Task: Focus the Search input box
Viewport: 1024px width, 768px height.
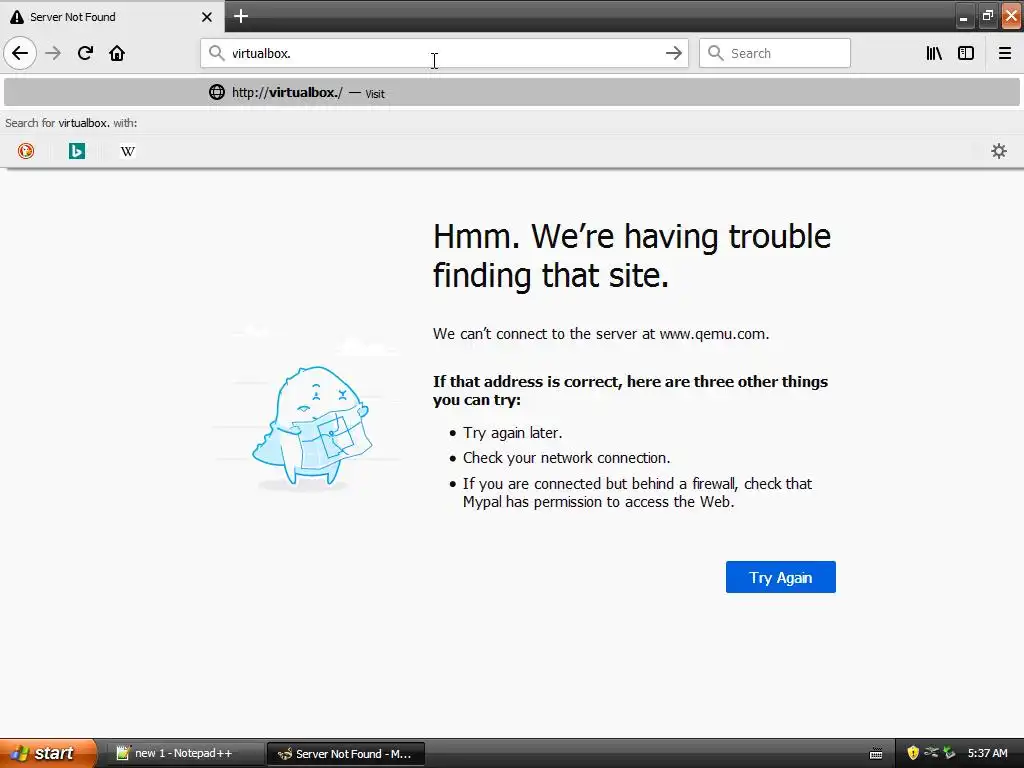Action: 775,53
